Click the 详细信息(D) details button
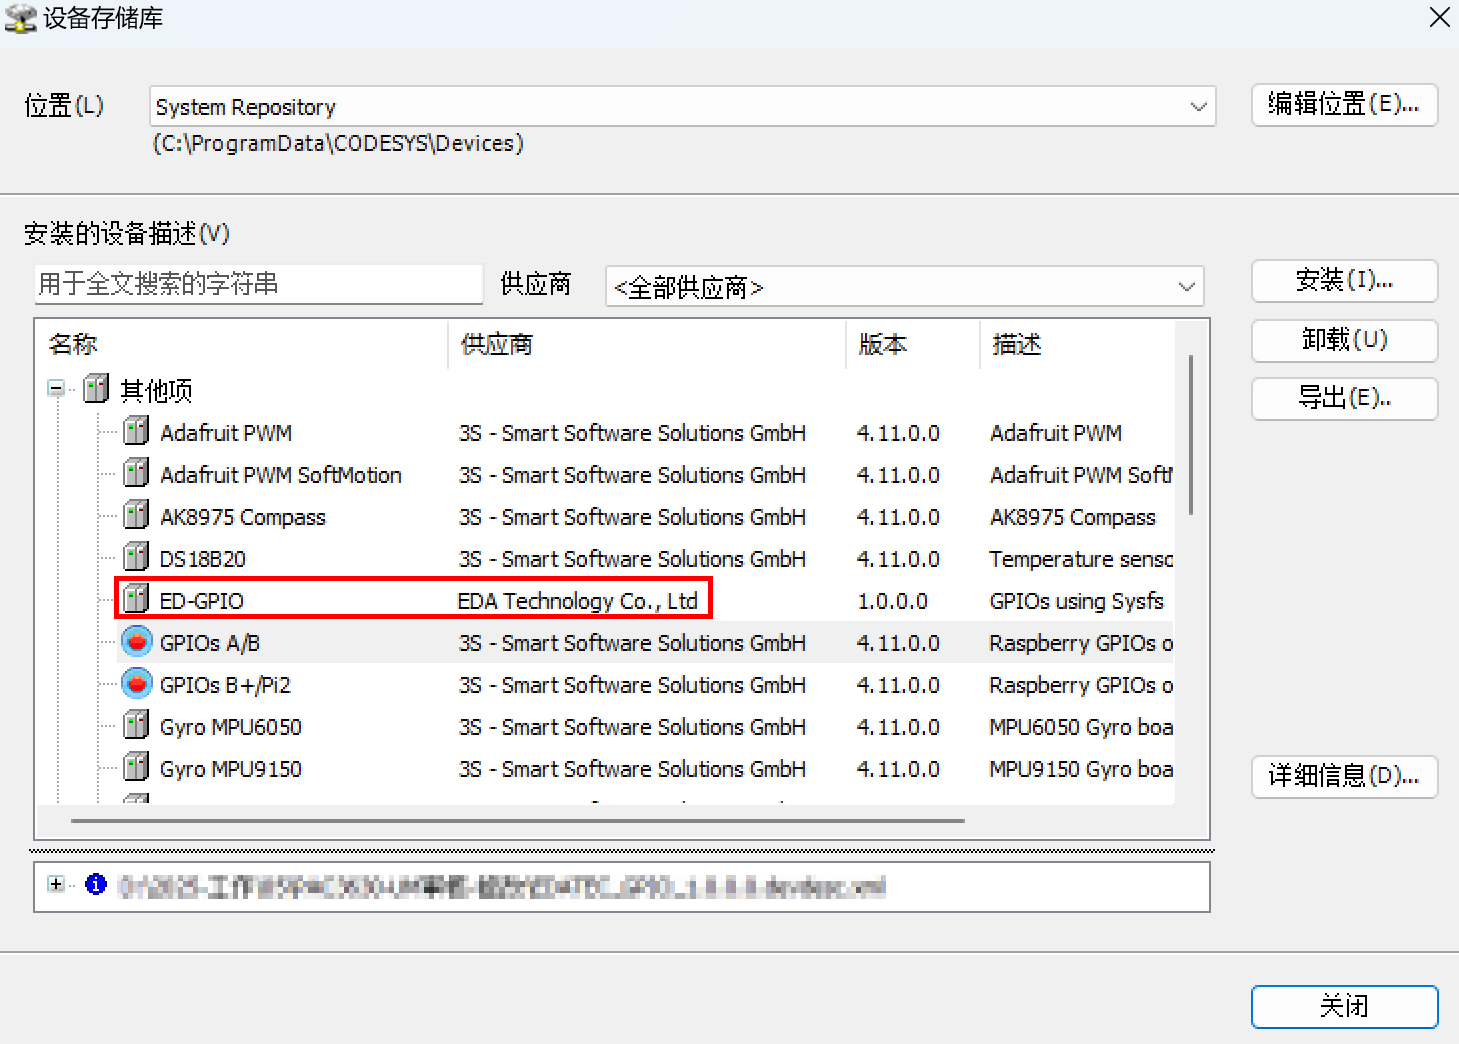The height and width of the screenshot is (1044, 1459). coord(1343,777)
